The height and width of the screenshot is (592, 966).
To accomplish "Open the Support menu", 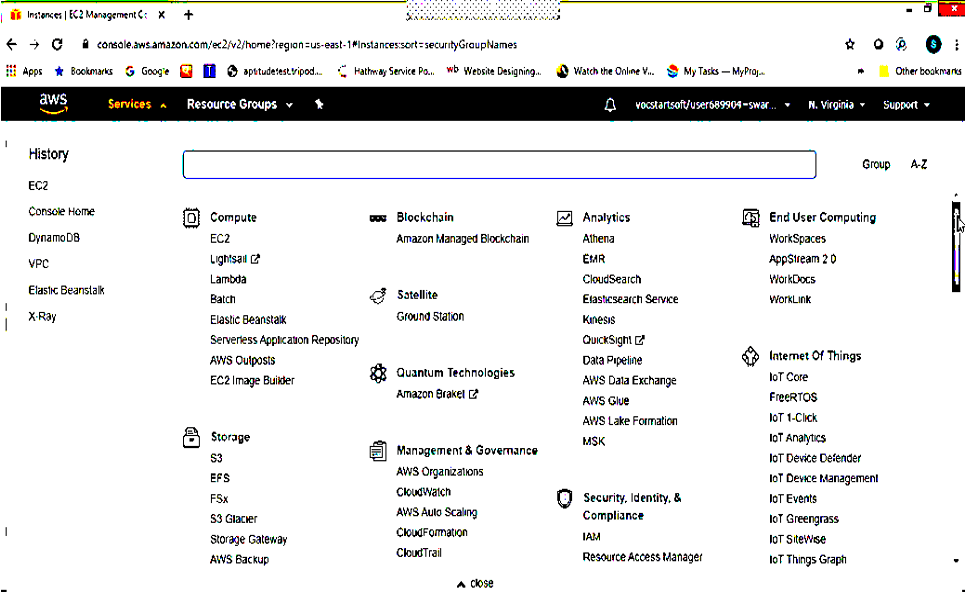I will tap(906, 105).
